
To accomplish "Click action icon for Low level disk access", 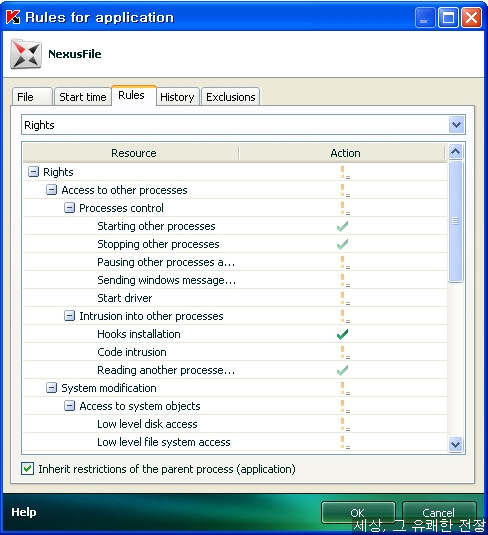I will click(345, 424).
